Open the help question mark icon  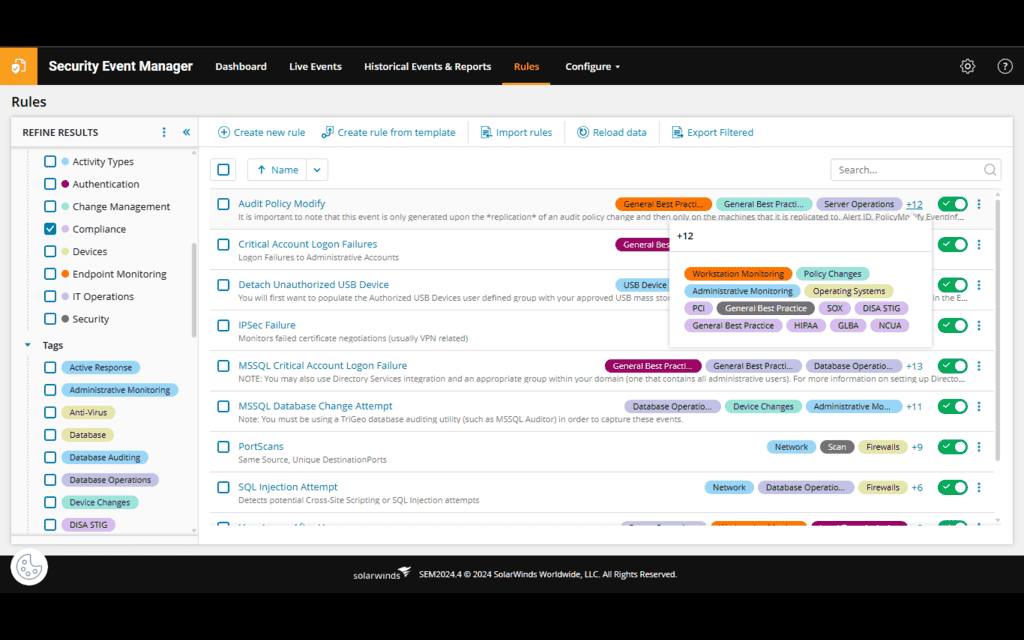click(x=1004, y=66)
